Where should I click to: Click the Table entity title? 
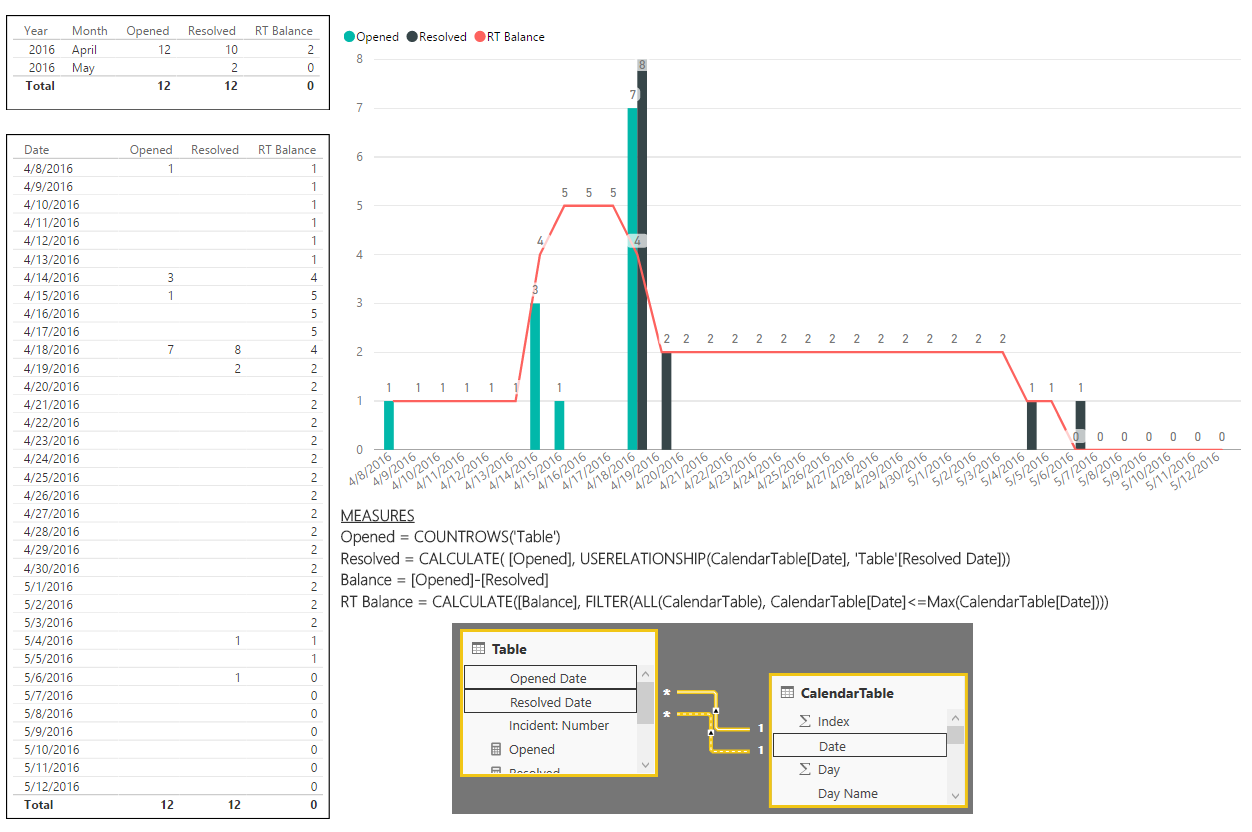coord(509,649)
